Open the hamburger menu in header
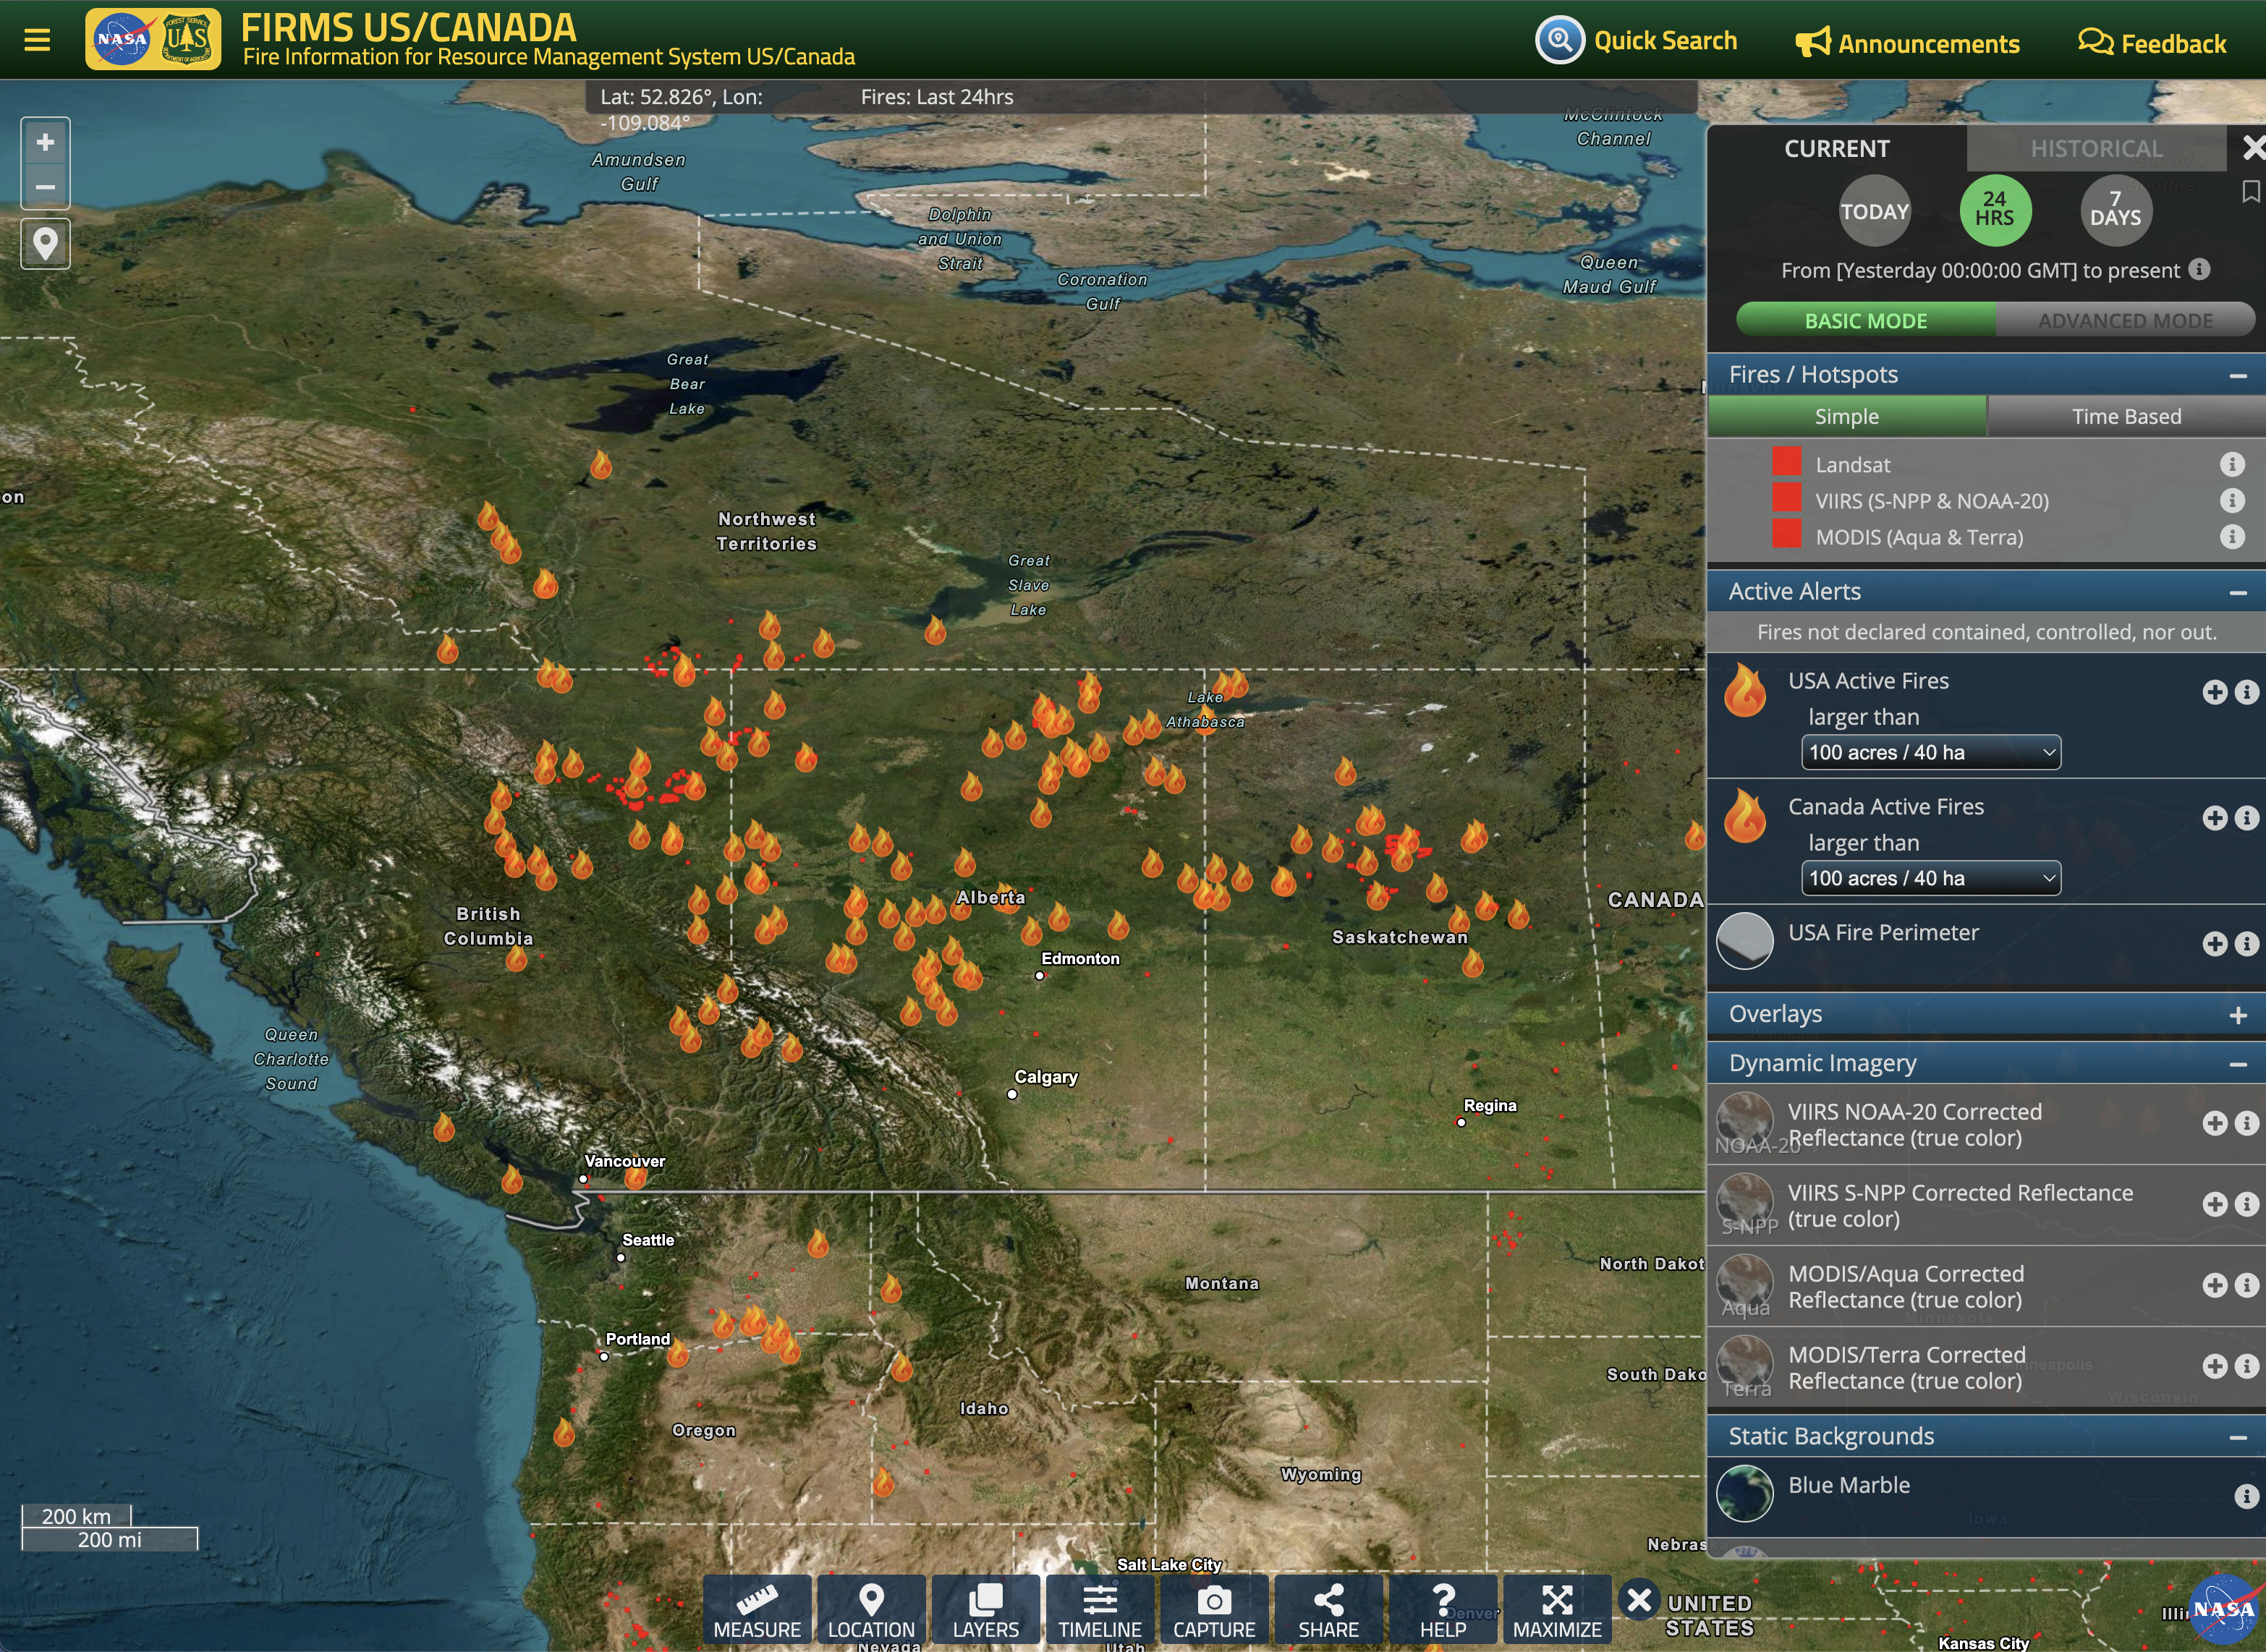Image resolution: width=2266 pixels, height=1652 pixels. 37,40
